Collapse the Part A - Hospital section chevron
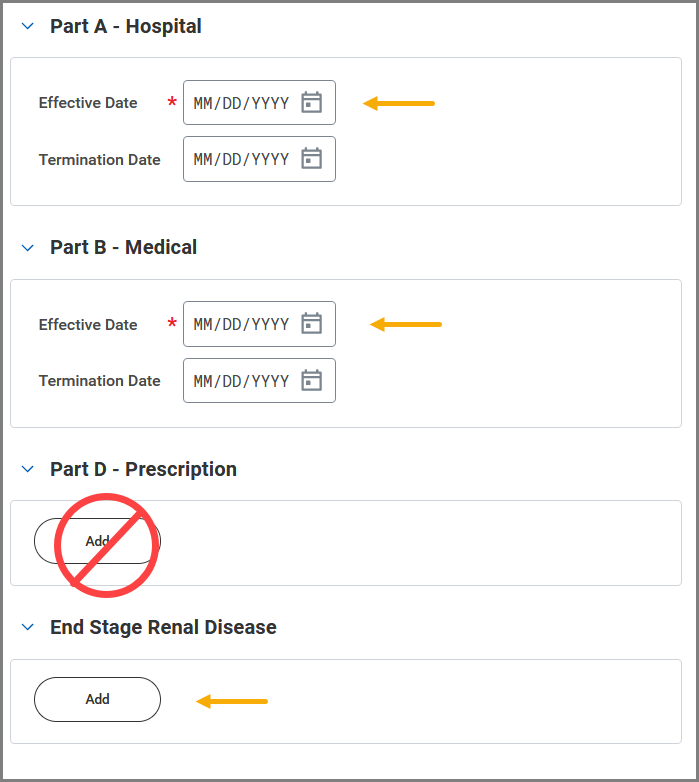This screenshot has height=782, width=699. 28,26
